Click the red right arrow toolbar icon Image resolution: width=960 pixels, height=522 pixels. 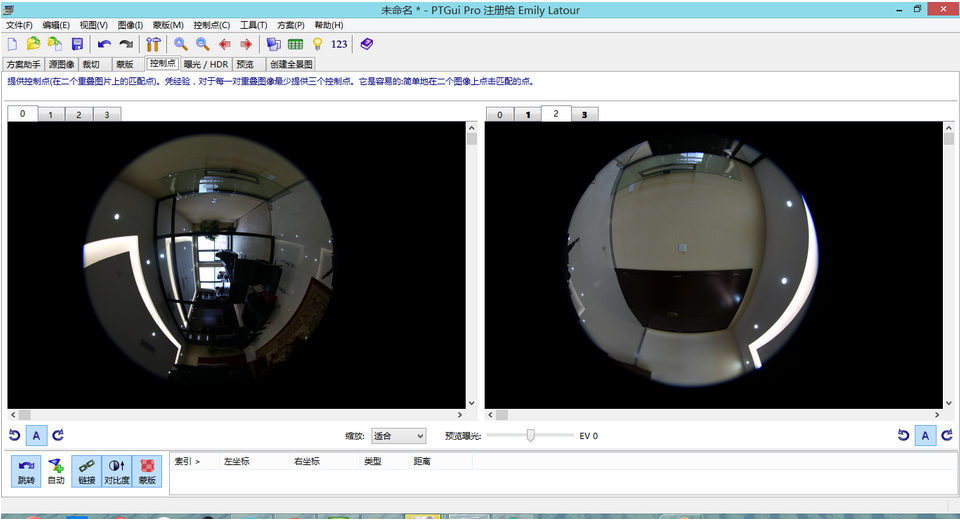(246, 44)
